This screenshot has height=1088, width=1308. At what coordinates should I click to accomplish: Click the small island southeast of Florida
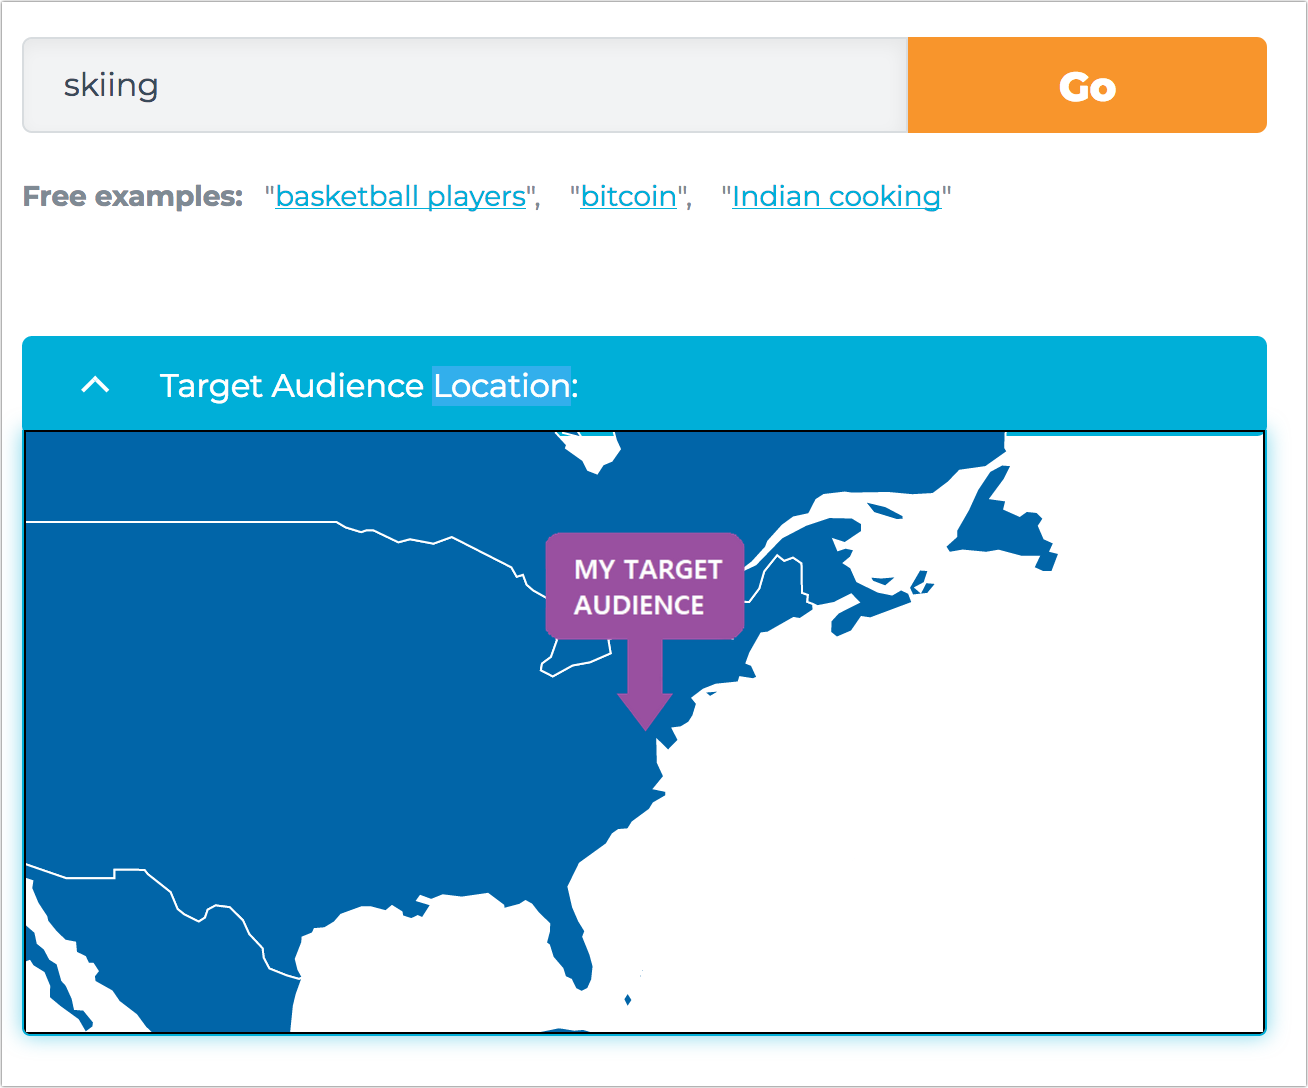628,999
